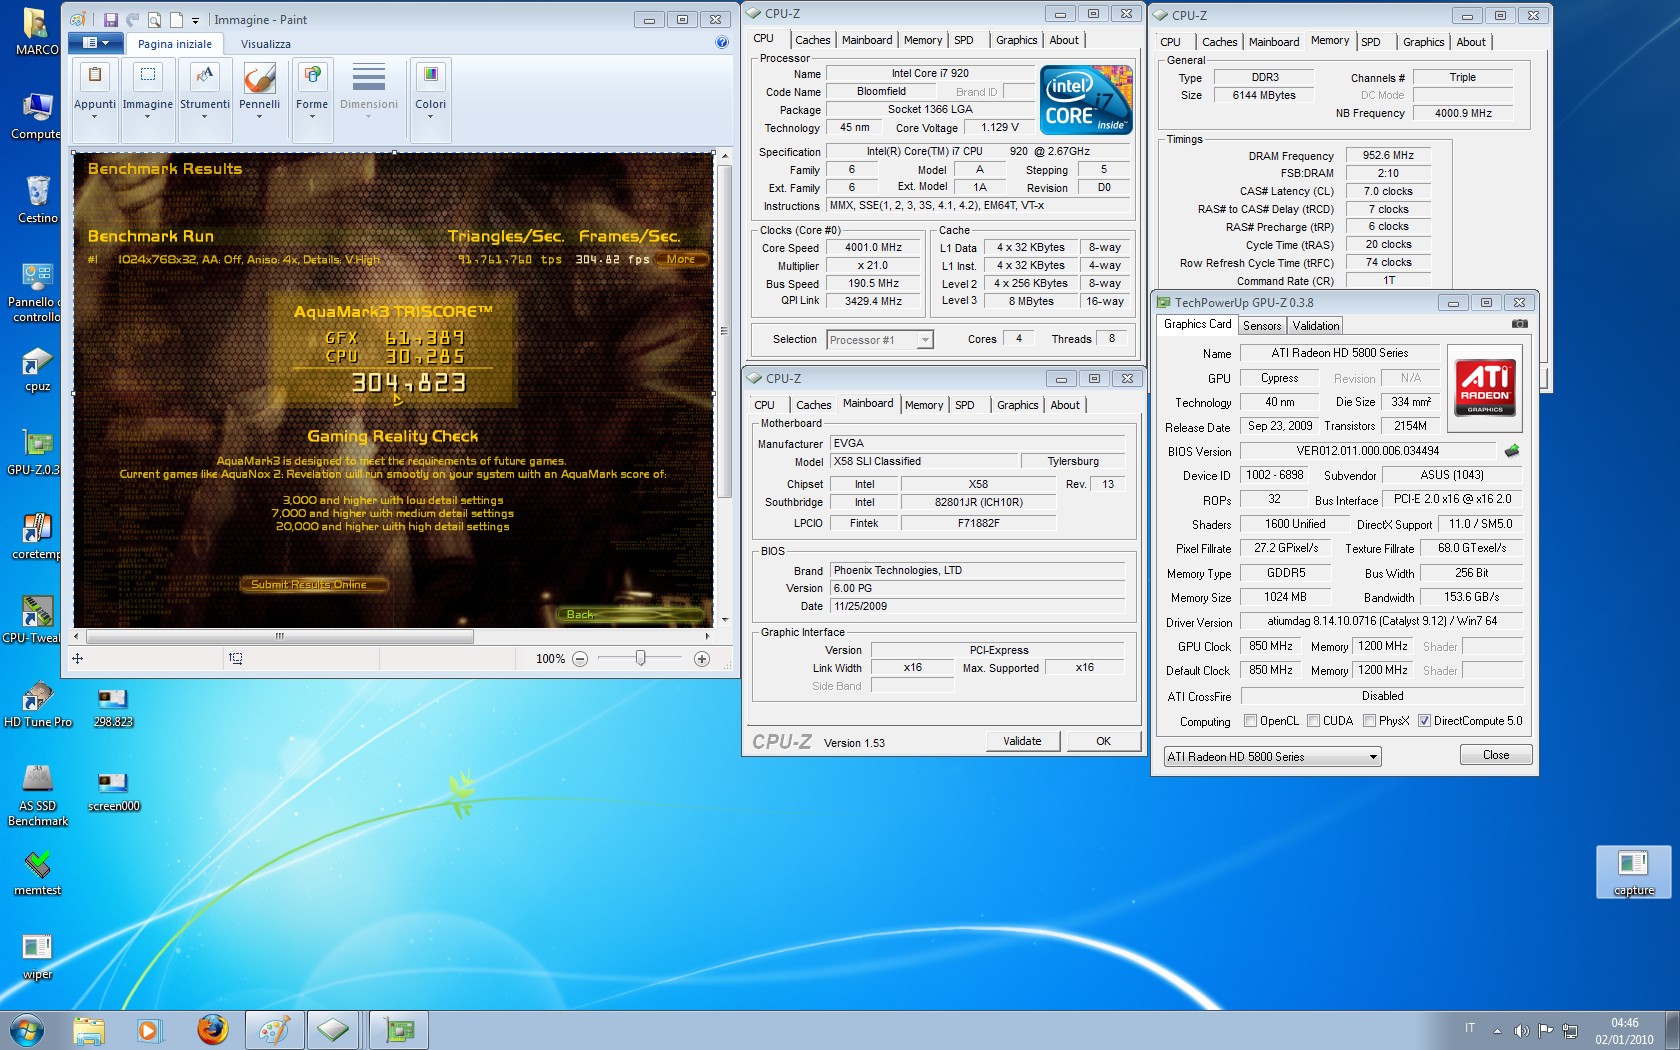The width and height of the screenshot is (1680, 1050).
Task: Open Caches tab in top CPU-Z window
Action: [x=812, y=40]
